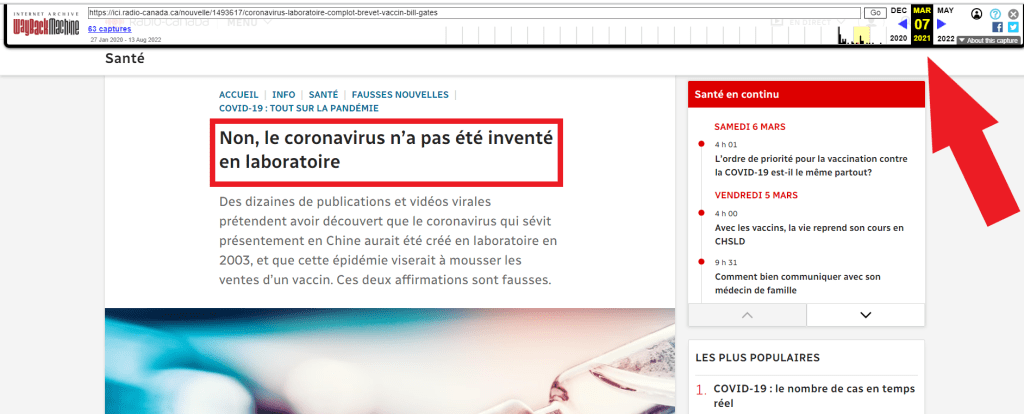This screenshot has width=1024, height=414.
Task: Share capture on Twitter
Action: [1012, 27]
